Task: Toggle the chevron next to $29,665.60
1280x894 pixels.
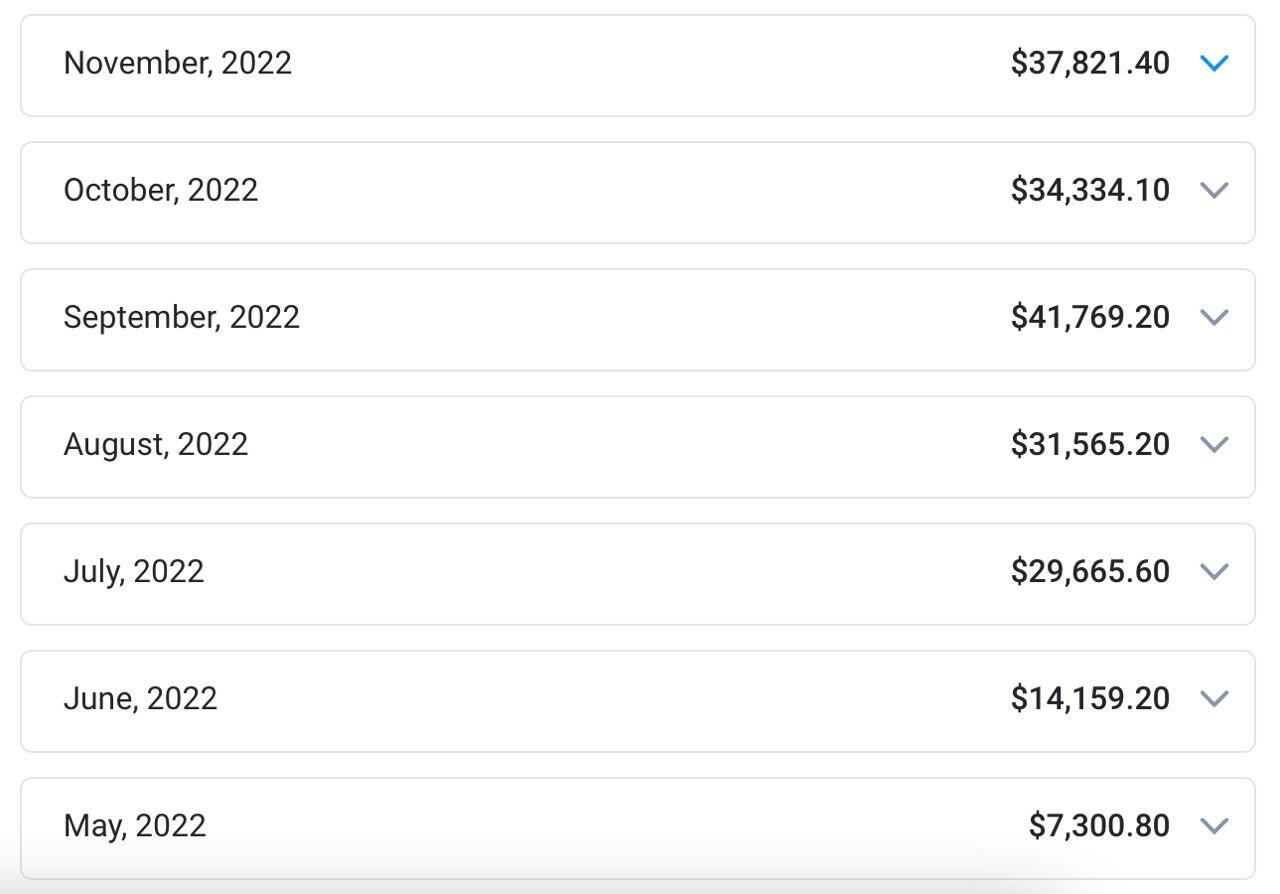Action: 1213,571
